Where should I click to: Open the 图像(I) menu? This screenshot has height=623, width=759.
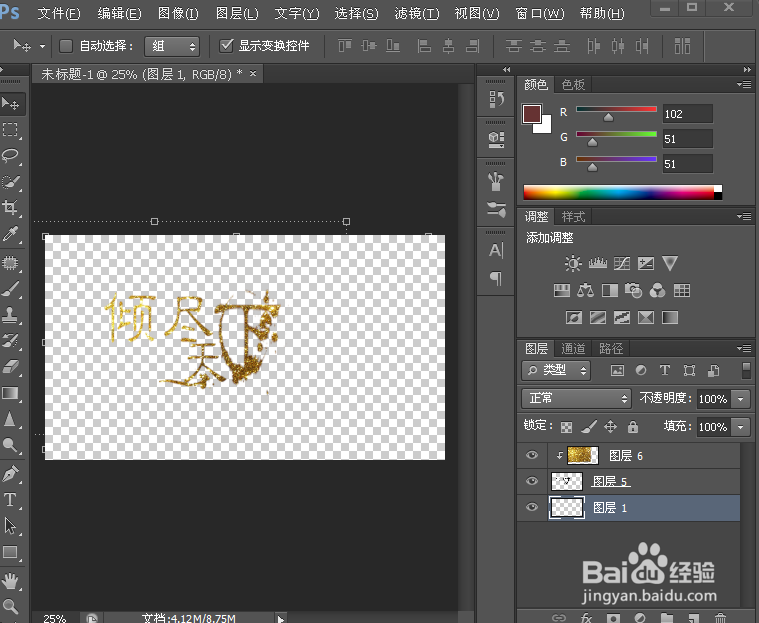click(x=178, y=13)
